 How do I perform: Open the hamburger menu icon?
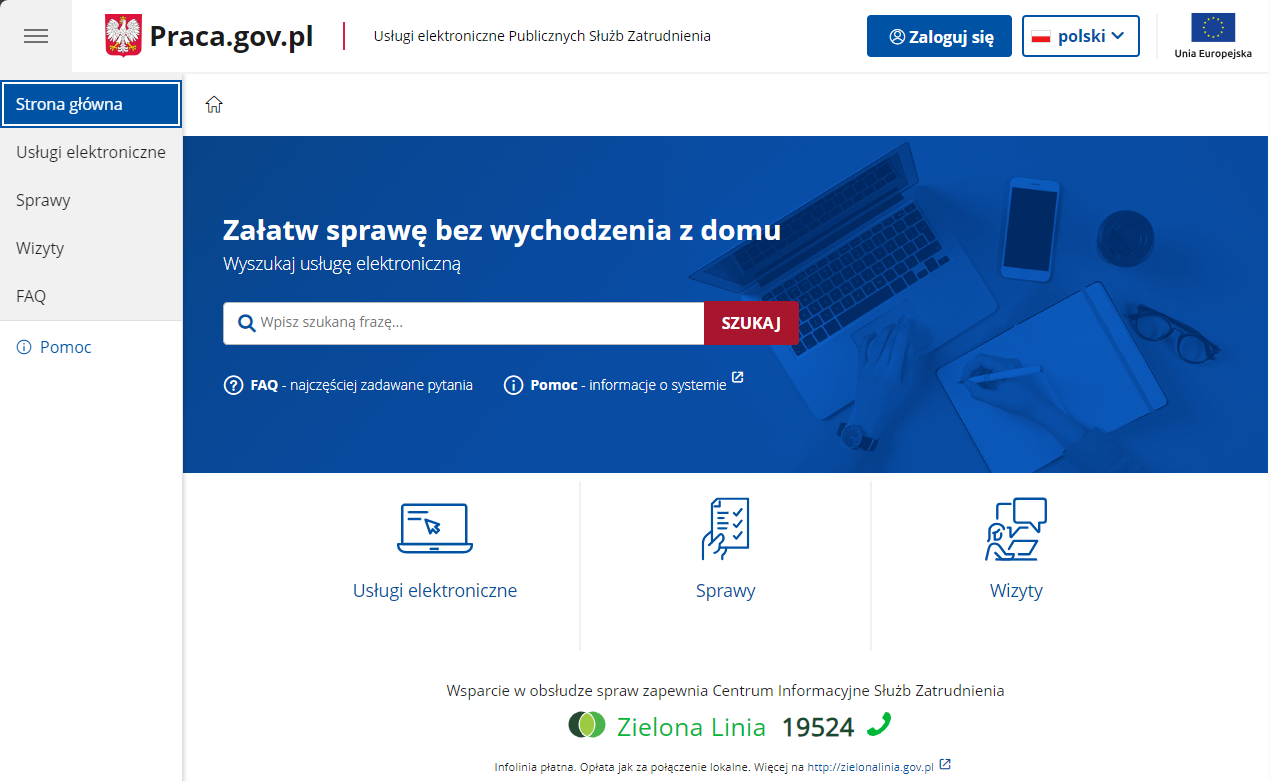coord(36,36)
